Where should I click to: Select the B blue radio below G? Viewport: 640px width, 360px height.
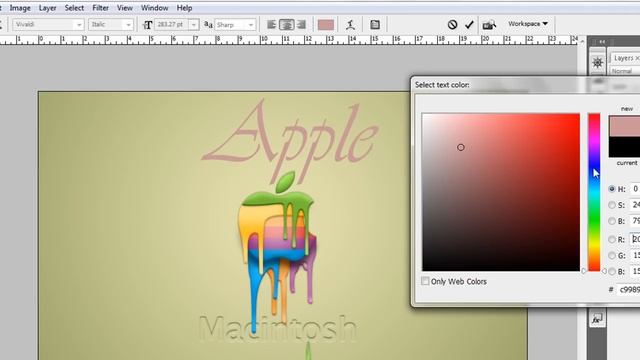tap(611, 271)
